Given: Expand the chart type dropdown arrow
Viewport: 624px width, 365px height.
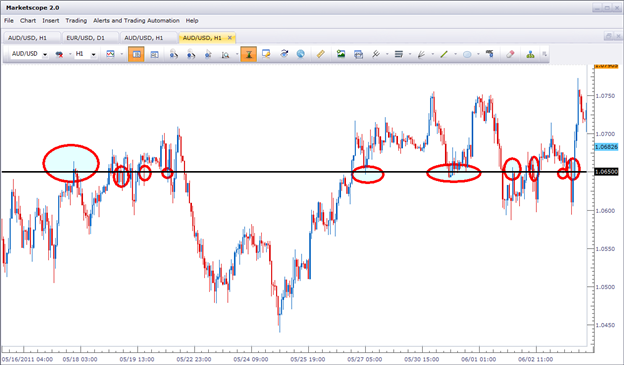Looking at the screenshot, I should [122, 54].
